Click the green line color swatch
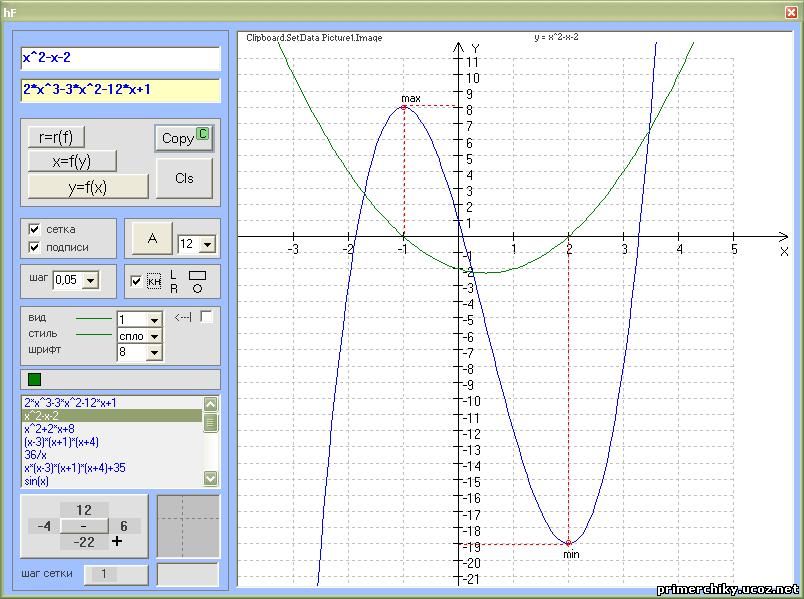 click(x=35, y=379)
